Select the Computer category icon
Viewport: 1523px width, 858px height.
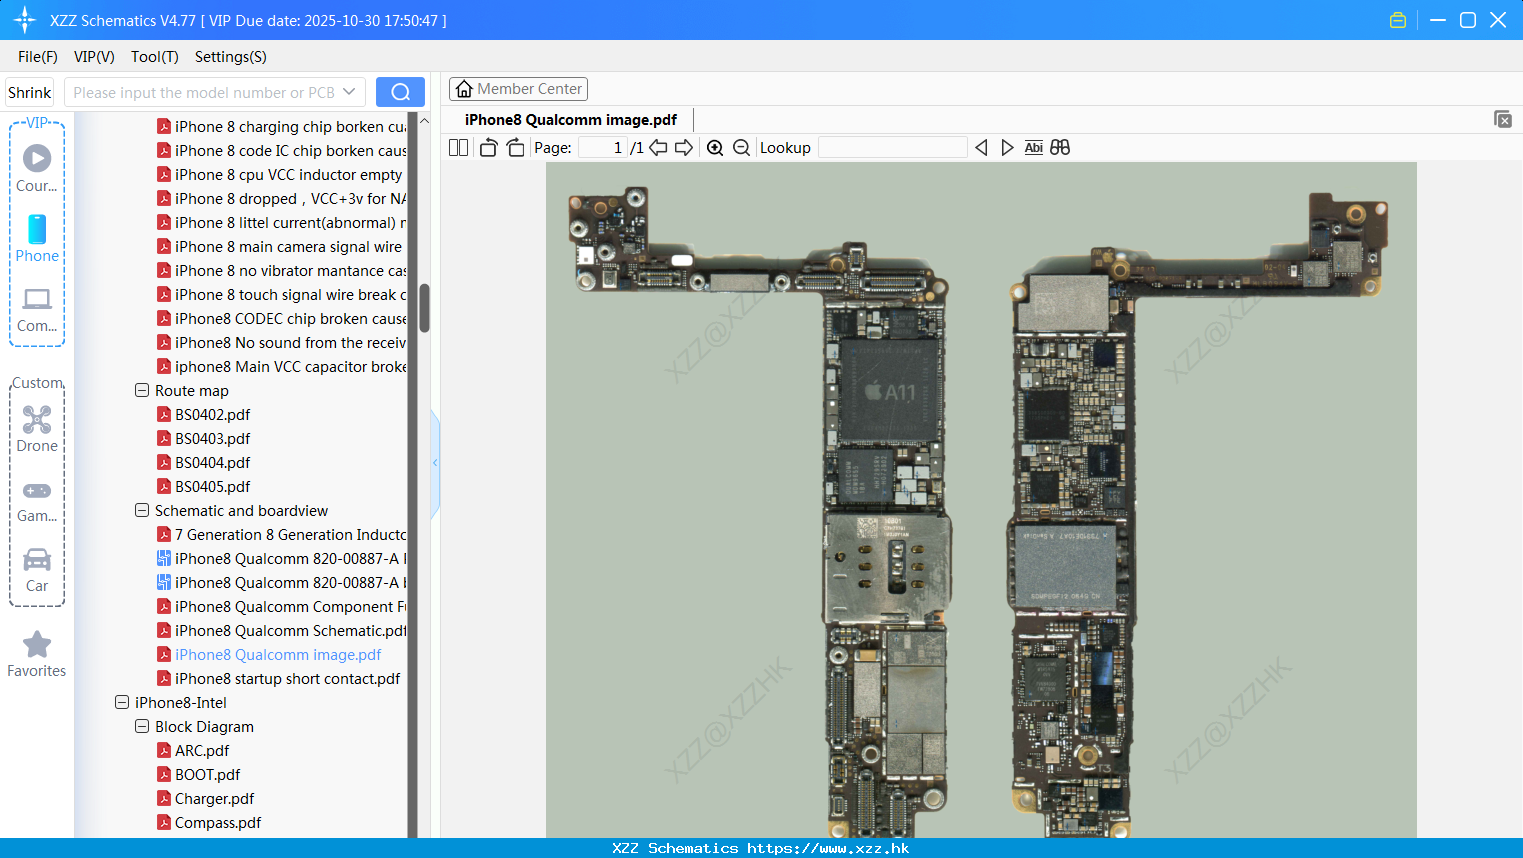tap(37, 309)
